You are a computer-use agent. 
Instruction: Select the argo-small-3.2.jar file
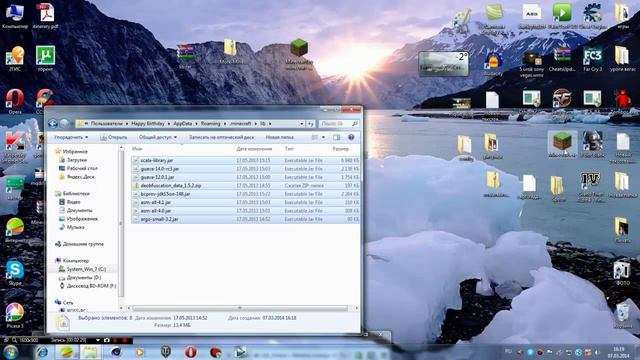click(x=245, y=219)
